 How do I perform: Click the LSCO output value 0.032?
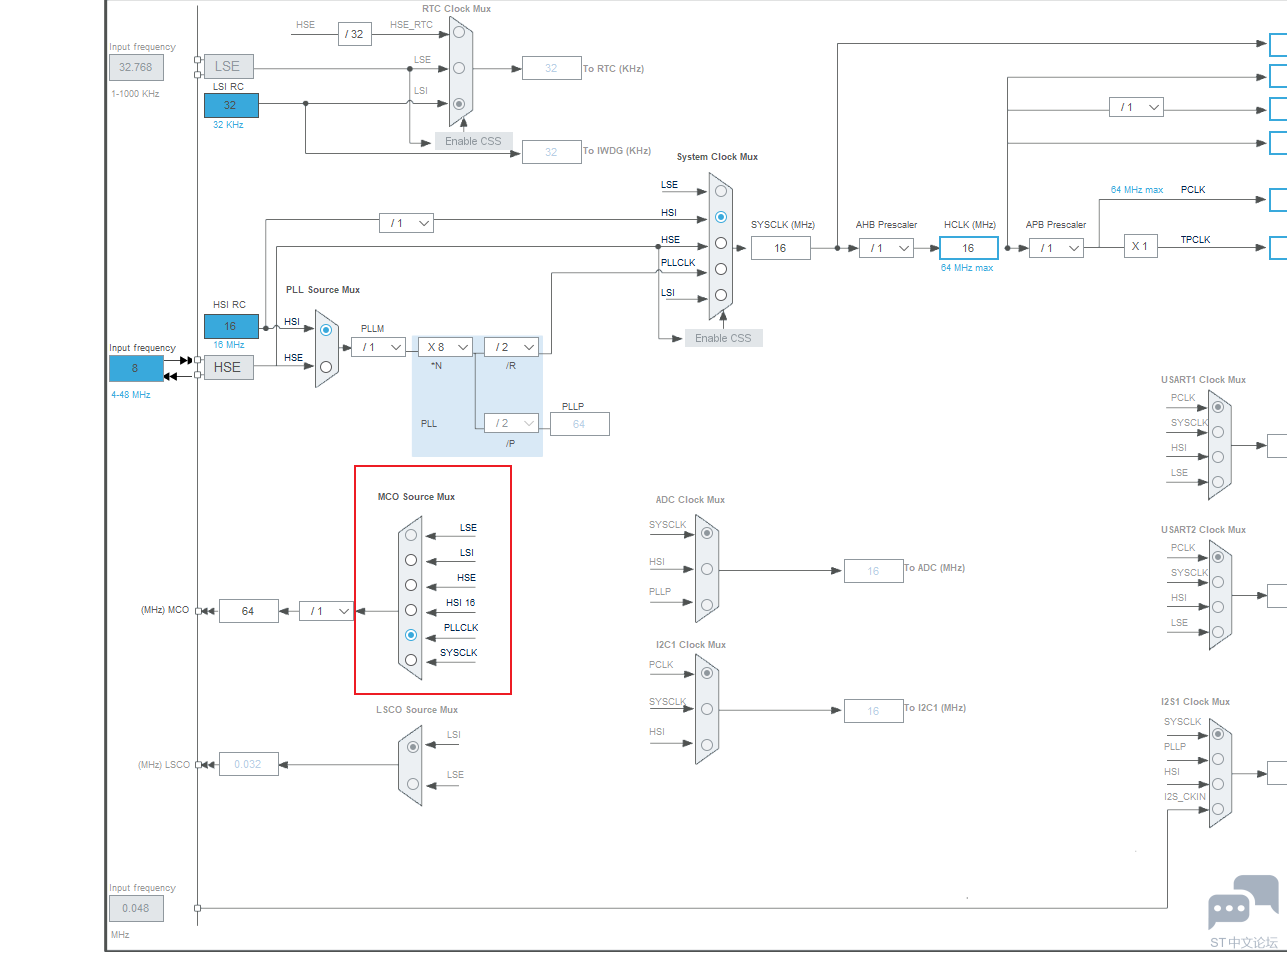pos(248,764)
